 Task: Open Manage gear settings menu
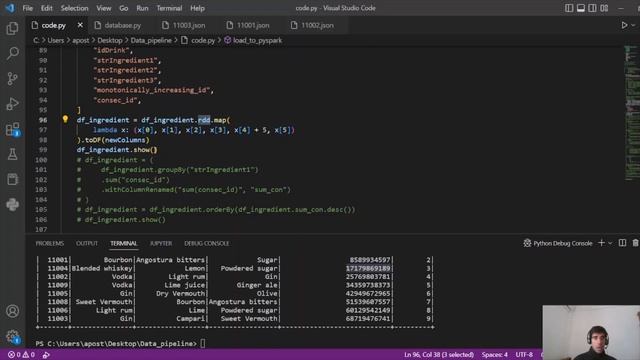click(x=12, y=336)
